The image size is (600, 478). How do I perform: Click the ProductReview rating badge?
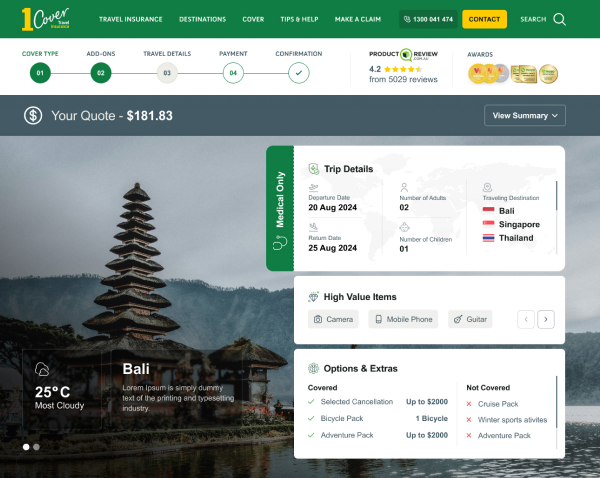[x=403, y=66]
